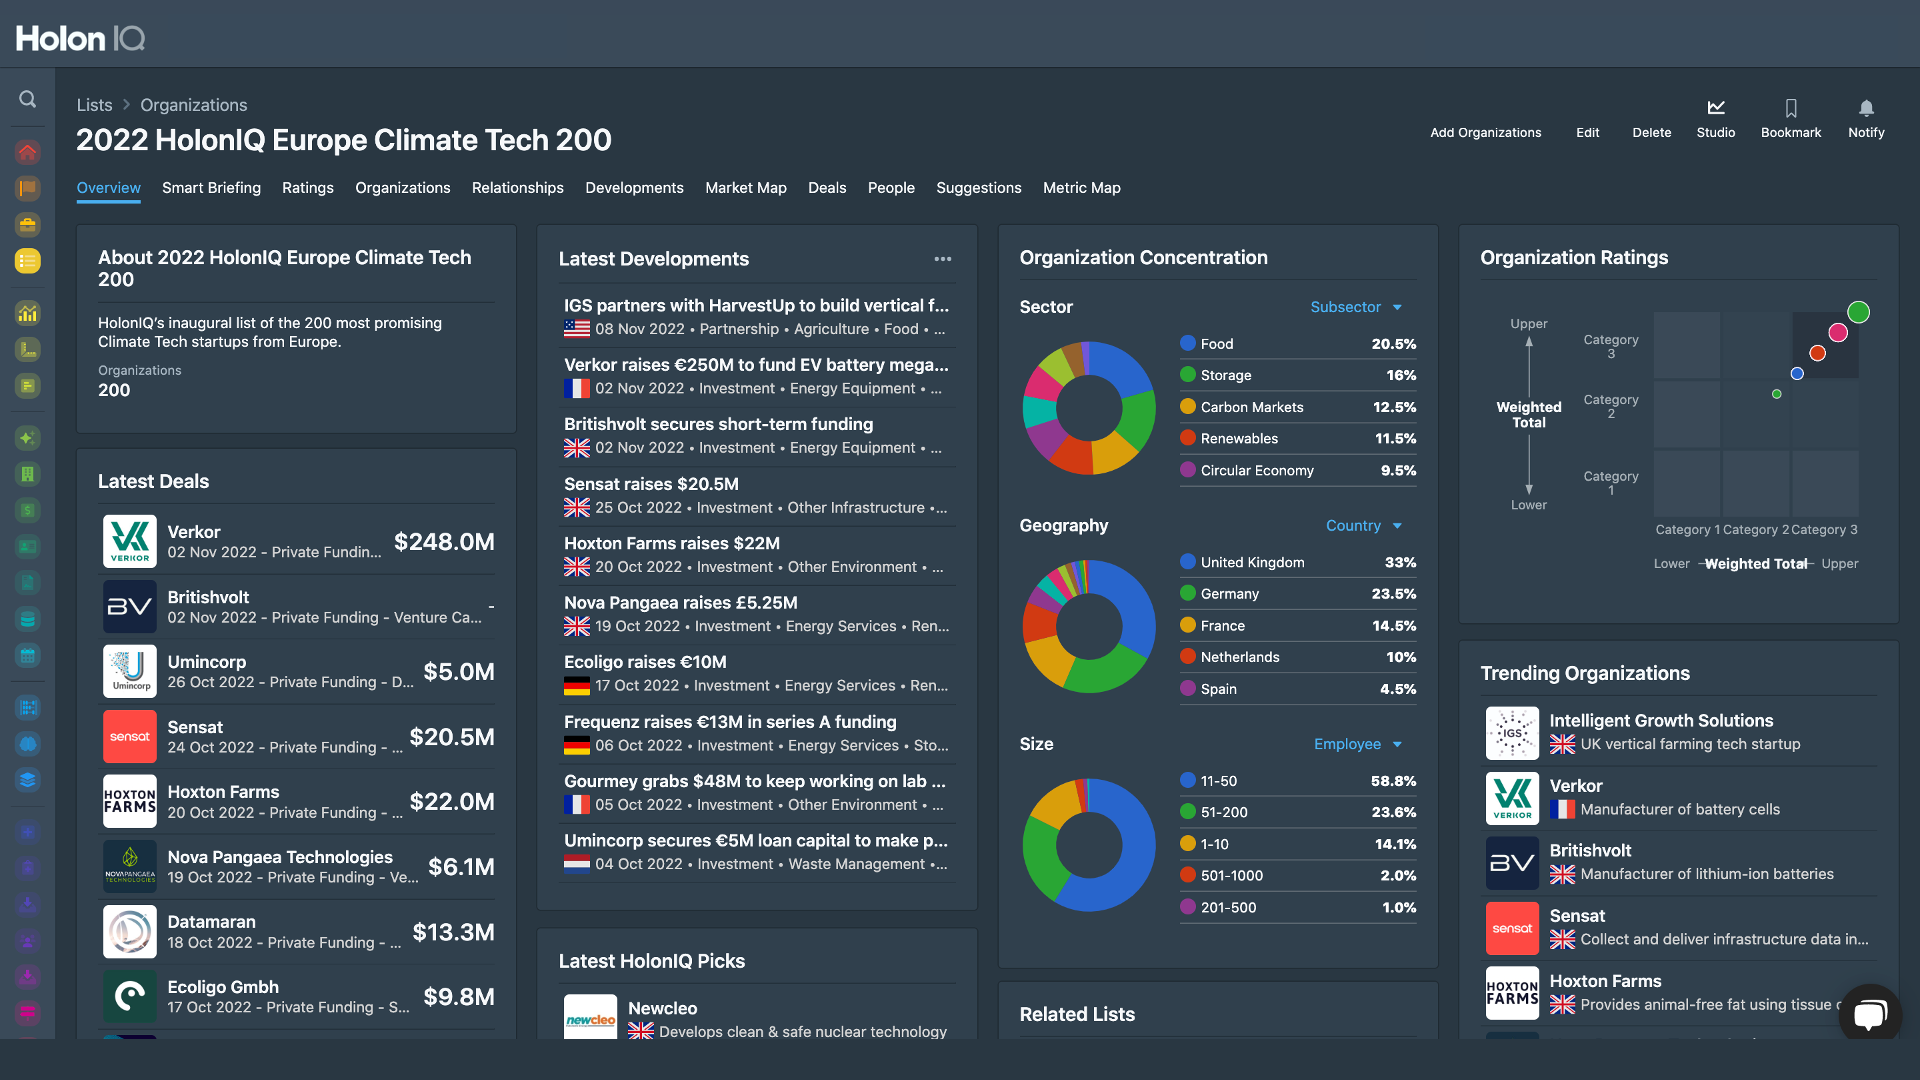The height and width of the screenshot is (1080, 1920).
Task: Click the Geography donut chart
Action: pyautogui.click(x=1089, y=626)
